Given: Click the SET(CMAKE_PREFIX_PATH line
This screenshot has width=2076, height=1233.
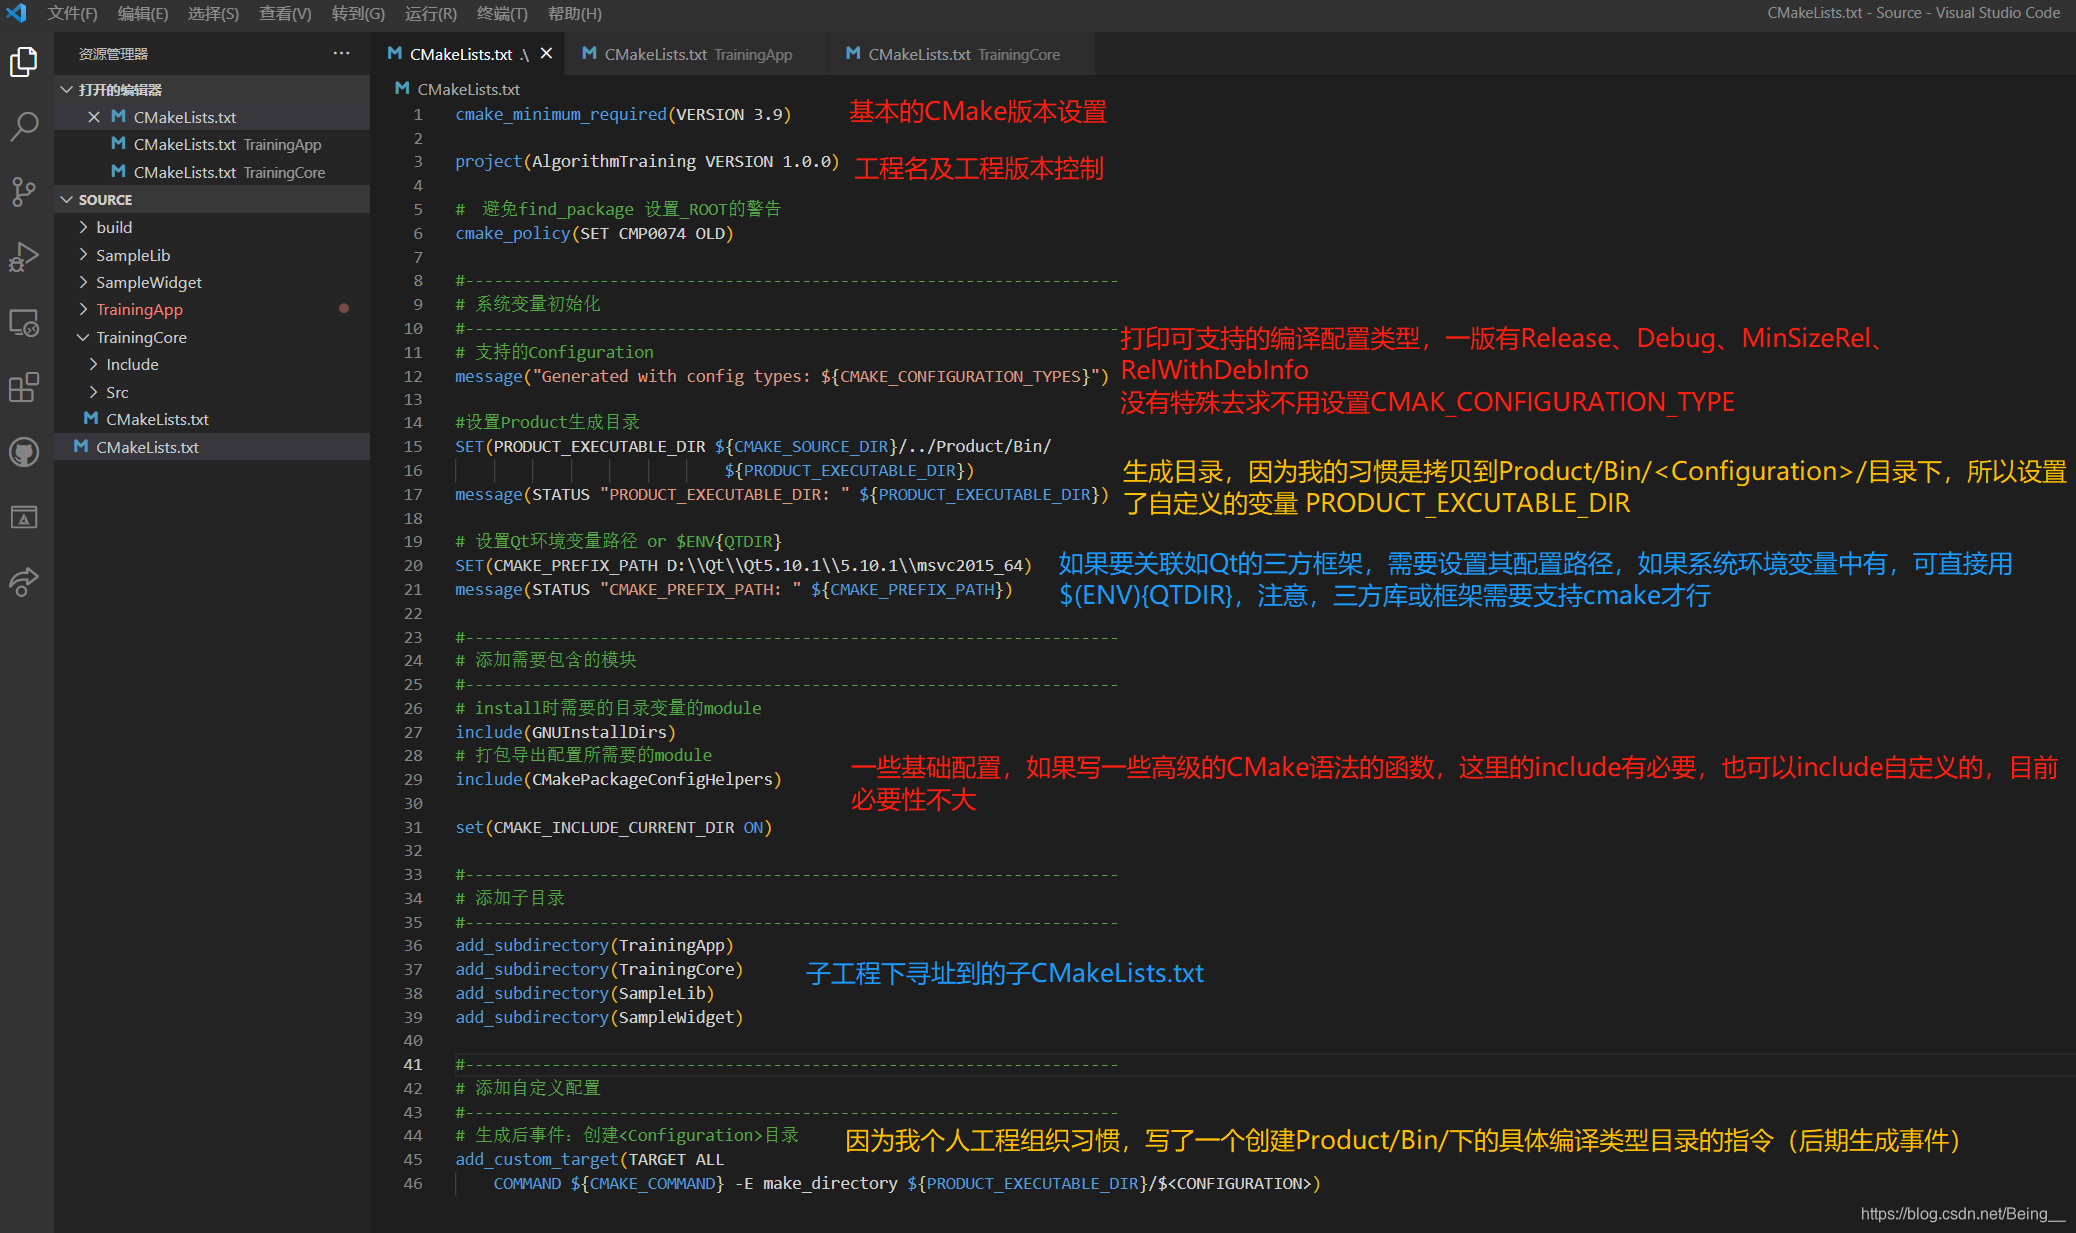Looking at the screenshot, I should pyautogui.click(x=743, y=565).
